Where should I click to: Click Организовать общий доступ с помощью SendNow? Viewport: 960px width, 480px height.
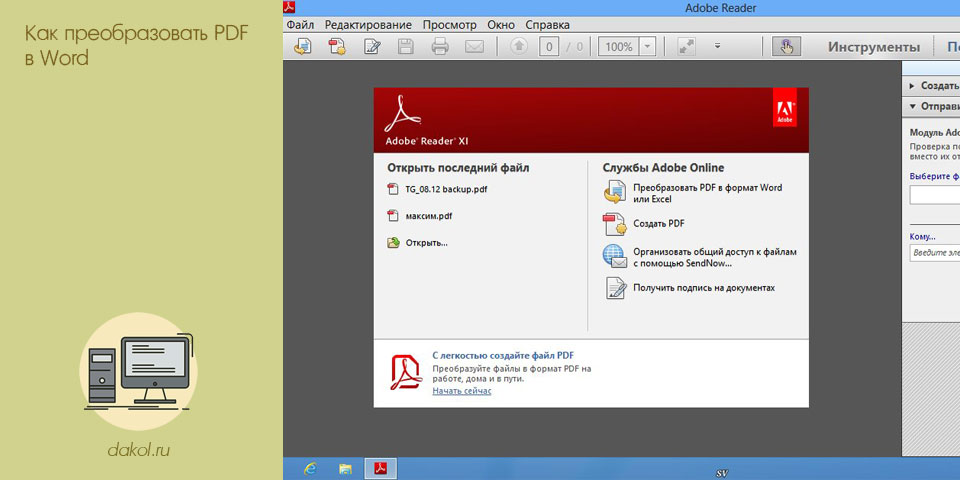click(715, 257)
